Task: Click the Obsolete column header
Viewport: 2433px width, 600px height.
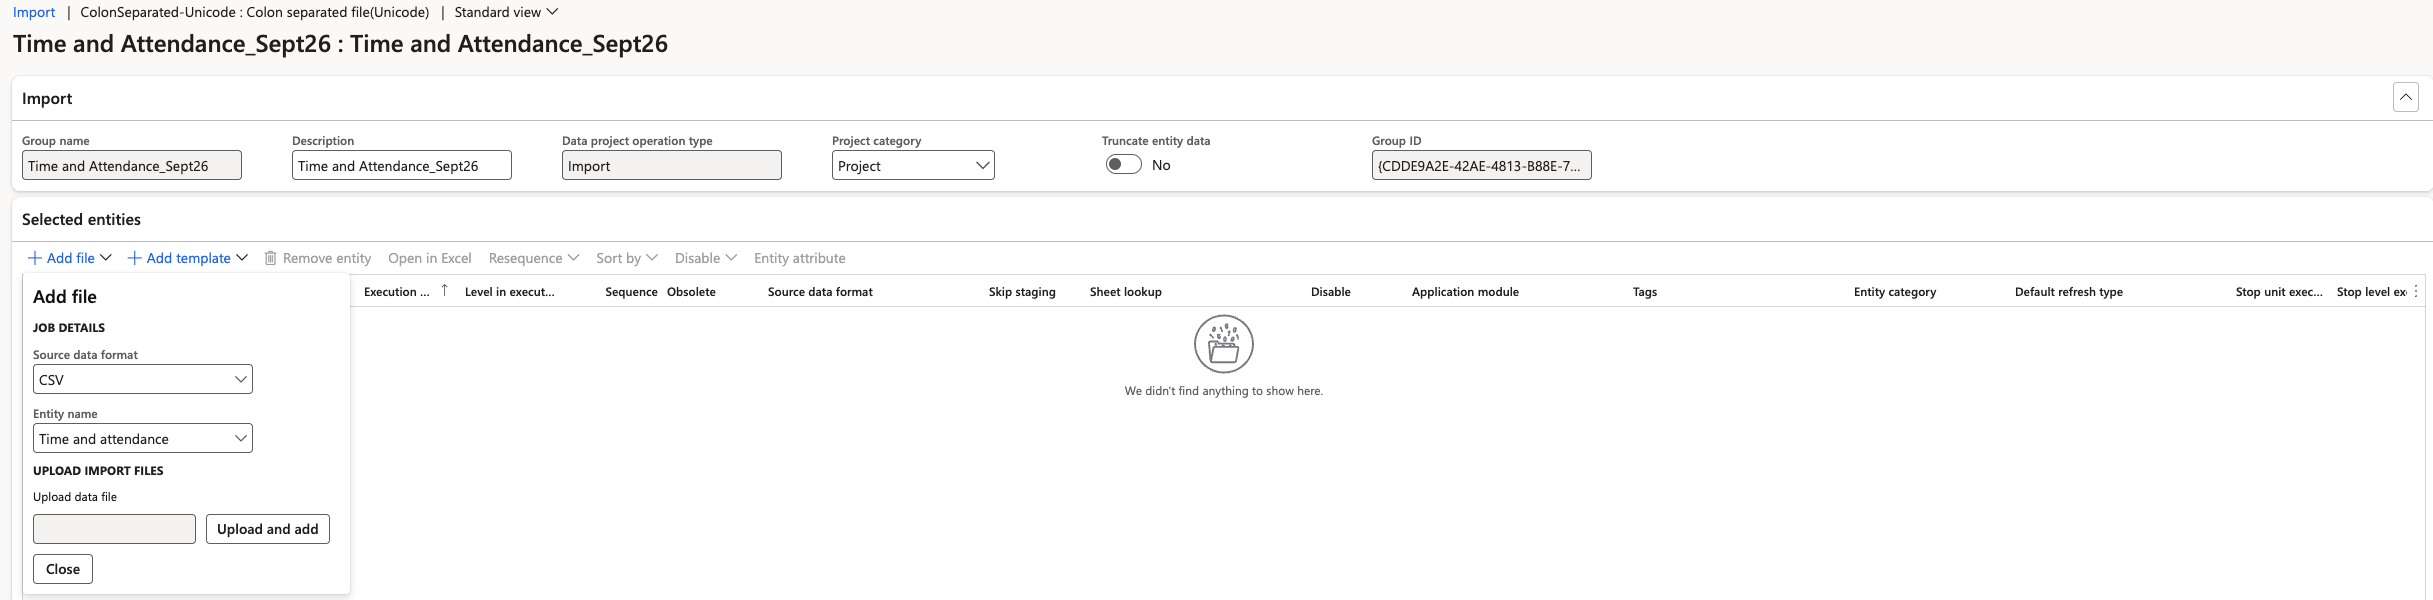Action: (x=691, y=292)
